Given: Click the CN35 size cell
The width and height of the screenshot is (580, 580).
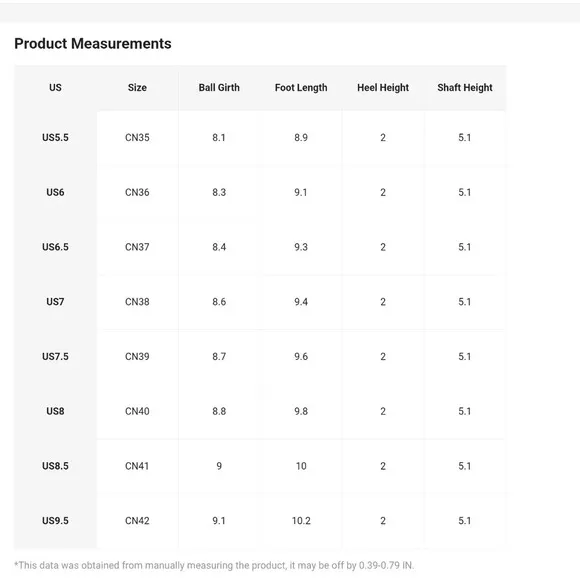Looking at the screenshot, I should 137,138.
